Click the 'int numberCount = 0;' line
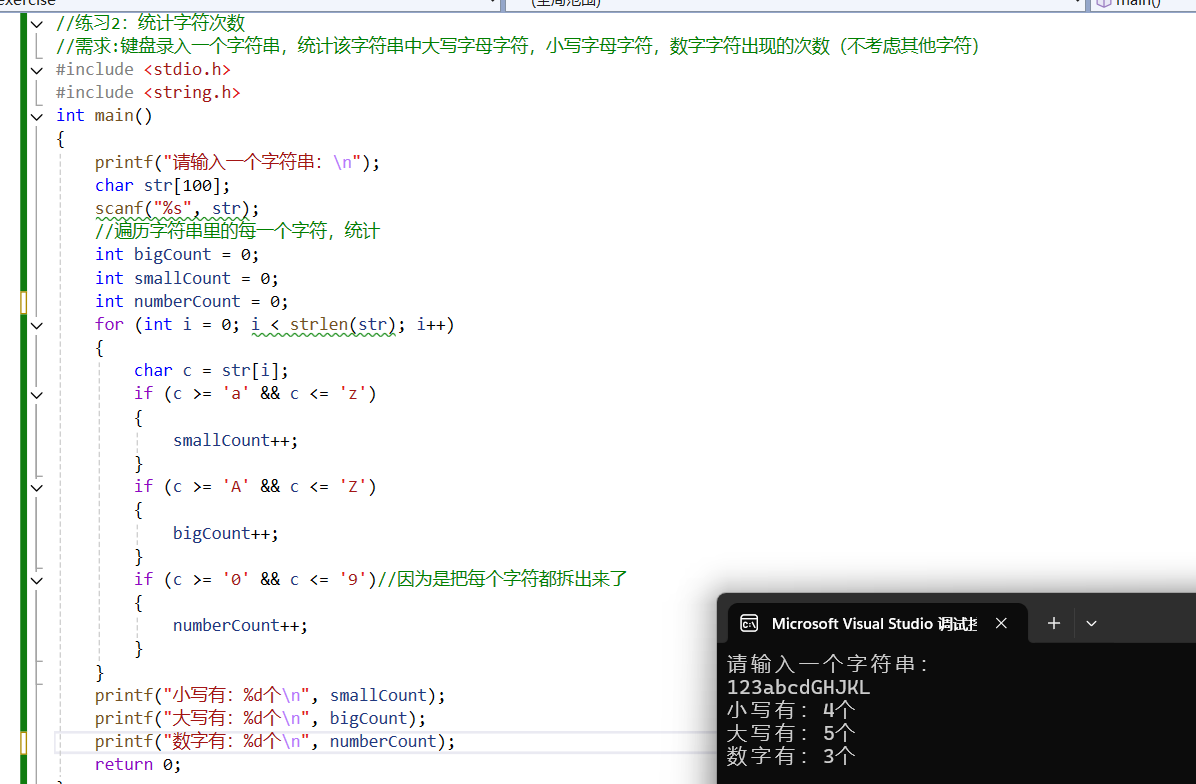The width and height of the screenshot is (1196, 784). [x=191, y=301]
